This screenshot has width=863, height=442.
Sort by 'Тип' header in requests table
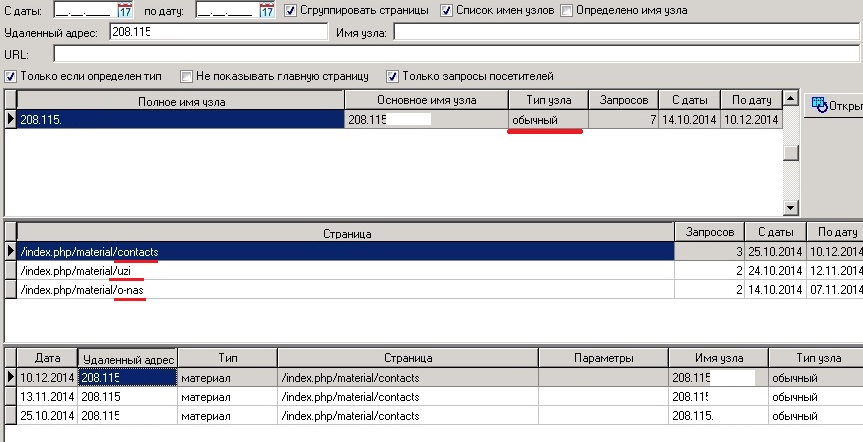[x=228, y=358]
